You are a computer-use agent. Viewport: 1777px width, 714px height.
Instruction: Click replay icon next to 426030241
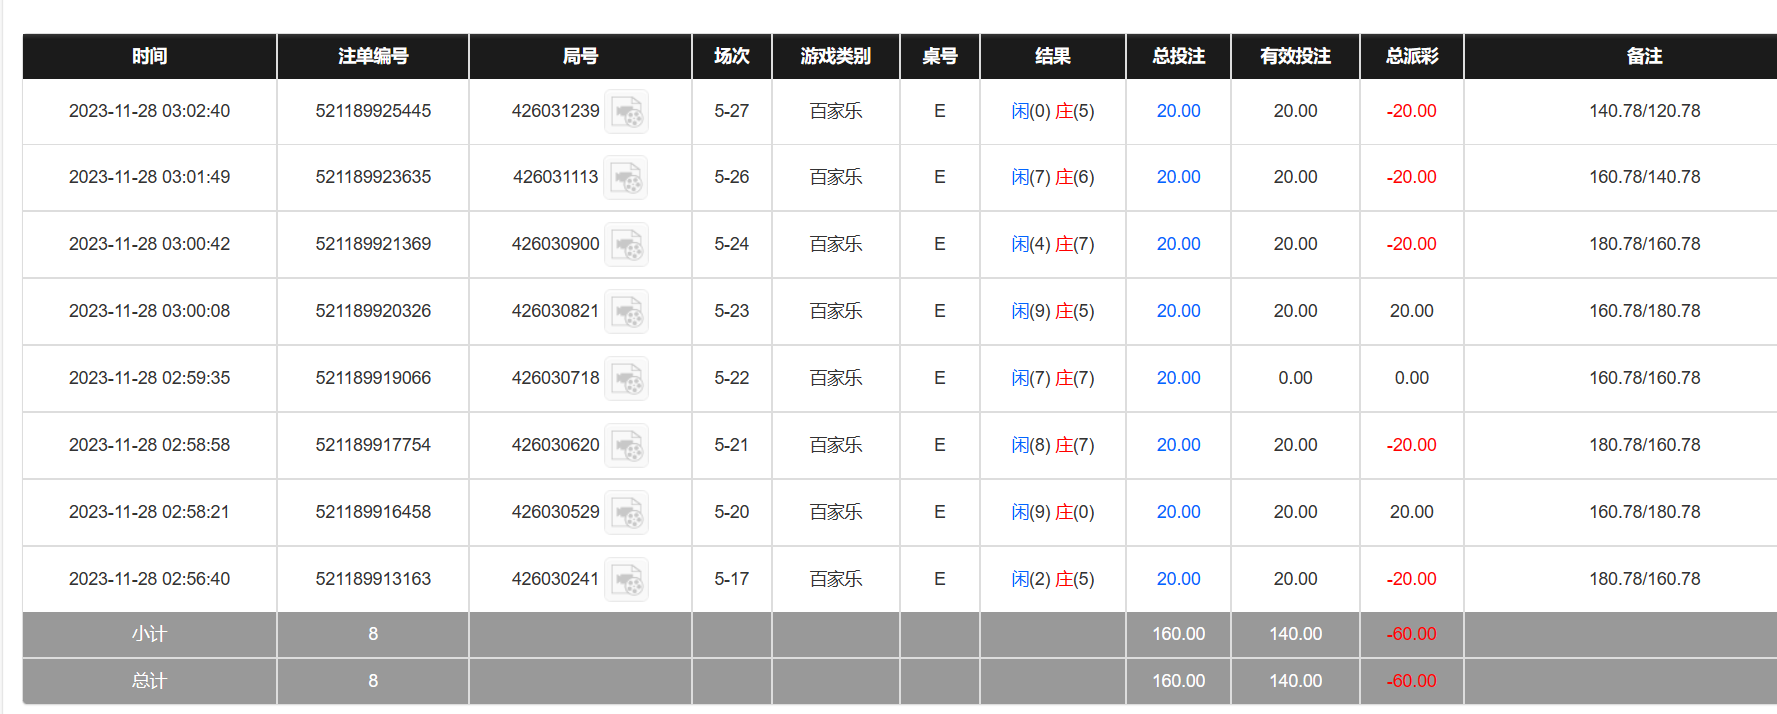pyautogui.click(x=627, y=580)
